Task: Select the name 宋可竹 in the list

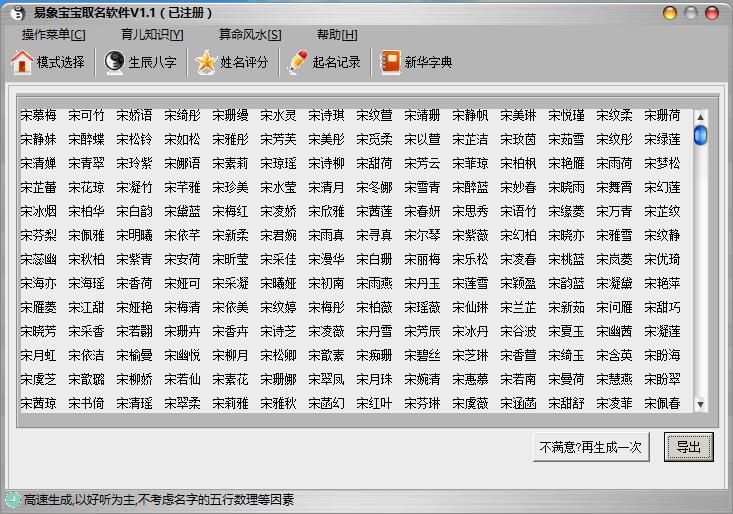Action: pos(86,116)
